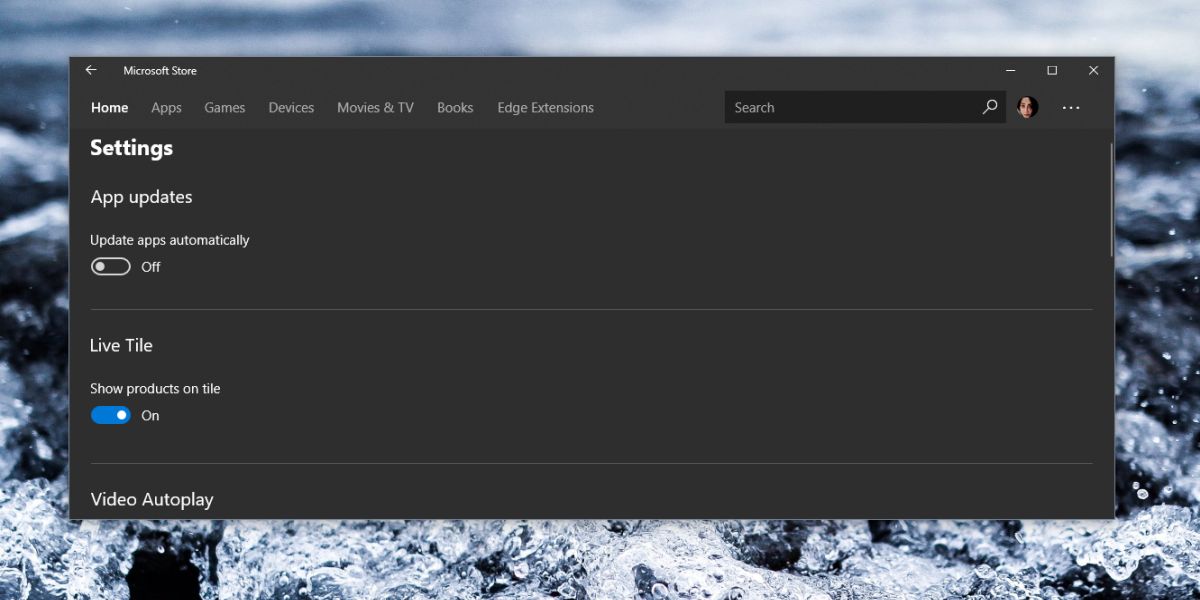Navigate to the Books tab

coord(455,108)
